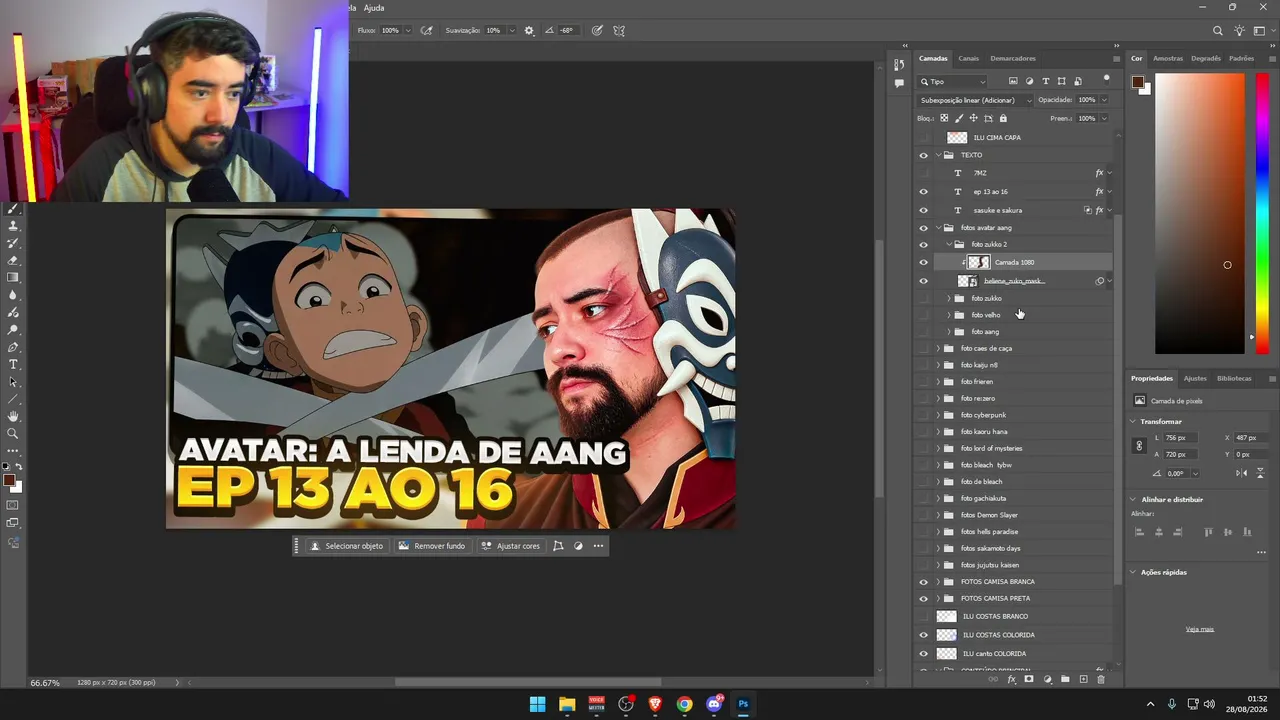
Task: Filter layers by pixel layer type
Action: [1013, 81]
